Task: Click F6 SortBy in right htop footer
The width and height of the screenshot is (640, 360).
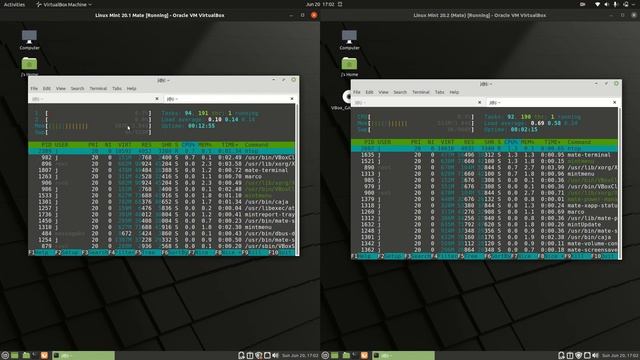Action: tap(498, 256)
